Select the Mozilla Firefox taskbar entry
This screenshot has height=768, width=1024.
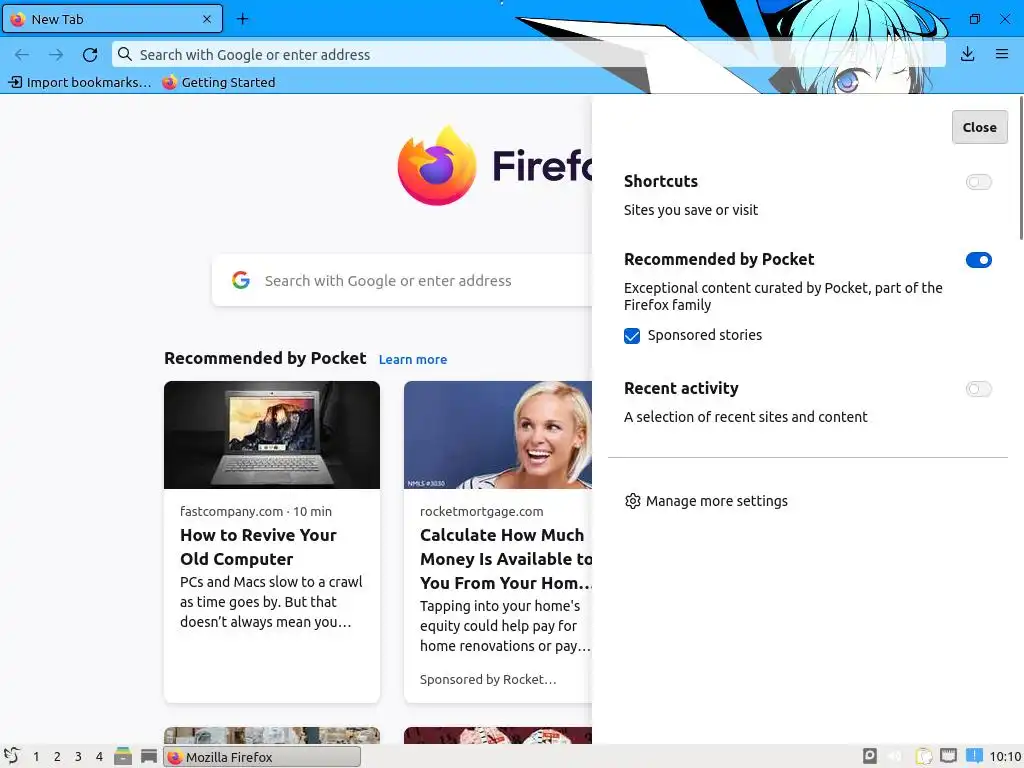261,757
